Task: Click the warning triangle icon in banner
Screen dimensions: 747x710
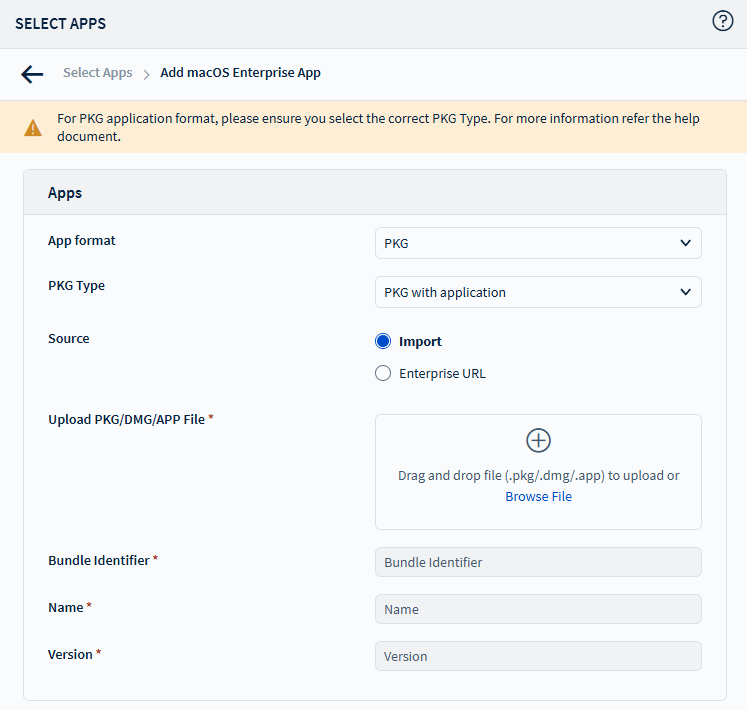Action: tap(34, 128)
